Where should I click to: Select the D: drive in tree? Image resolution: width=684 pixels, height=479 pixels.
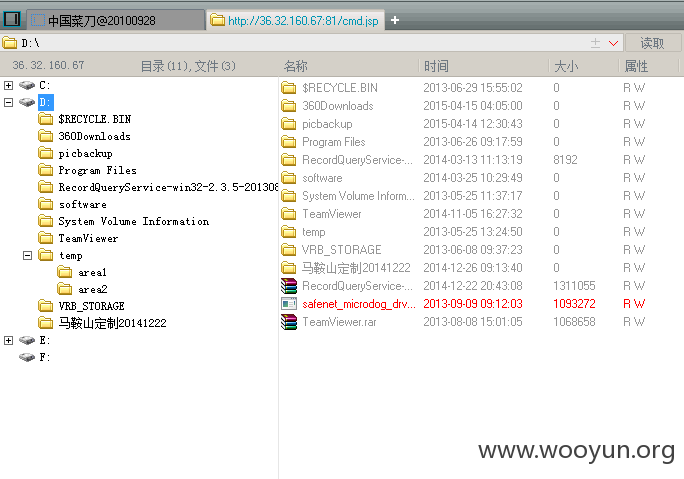(x=45, y=102)
